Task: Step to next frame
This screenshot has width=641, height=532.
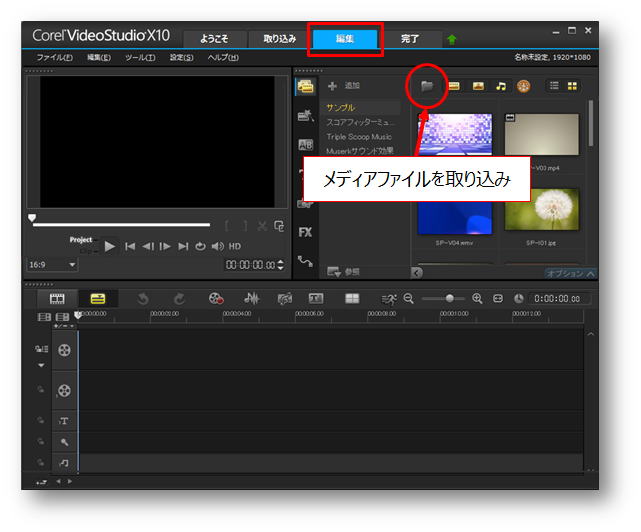Action: coord(165,246)
